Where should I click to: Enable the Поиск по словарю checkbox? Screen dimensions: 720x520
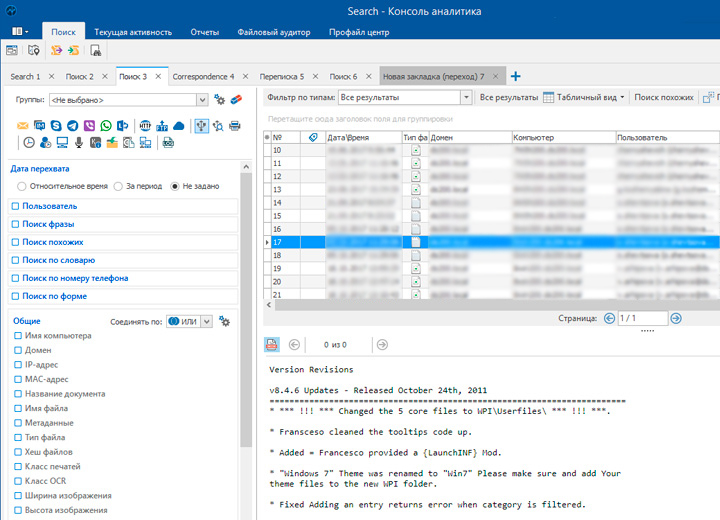pyautogui.click(x=16, y=260)
